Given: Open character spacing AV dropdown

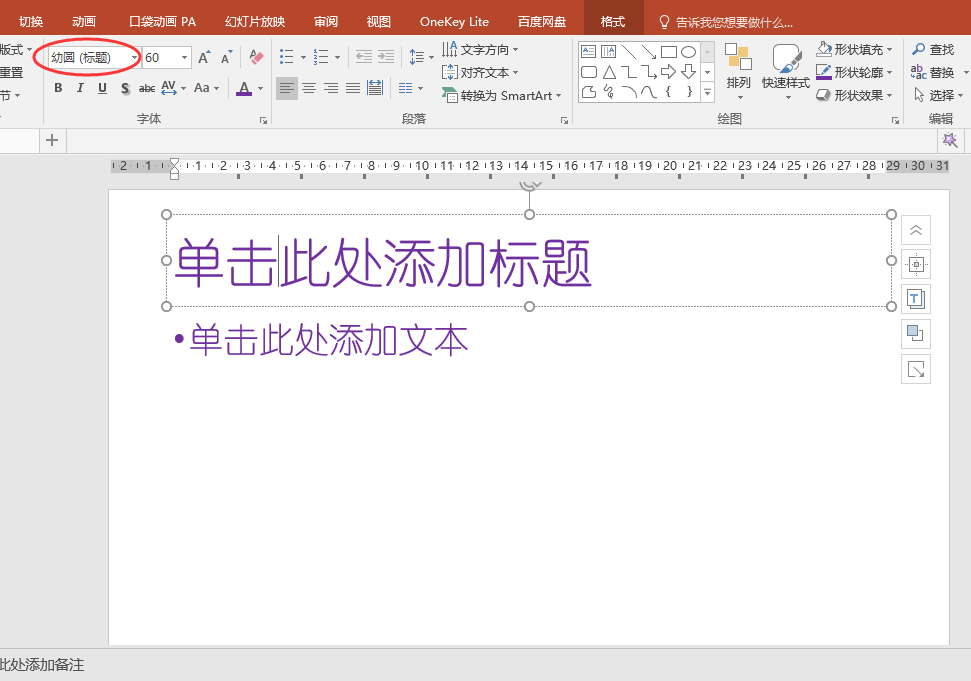Looking at the screenshot, I should [x=173, y=88].
